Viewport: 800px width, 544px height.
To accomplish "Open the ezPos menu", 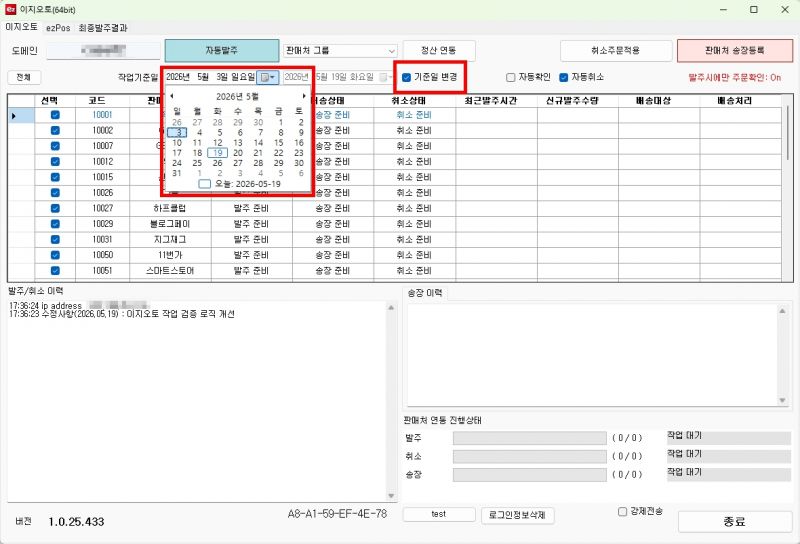I will tap(58, 28).
